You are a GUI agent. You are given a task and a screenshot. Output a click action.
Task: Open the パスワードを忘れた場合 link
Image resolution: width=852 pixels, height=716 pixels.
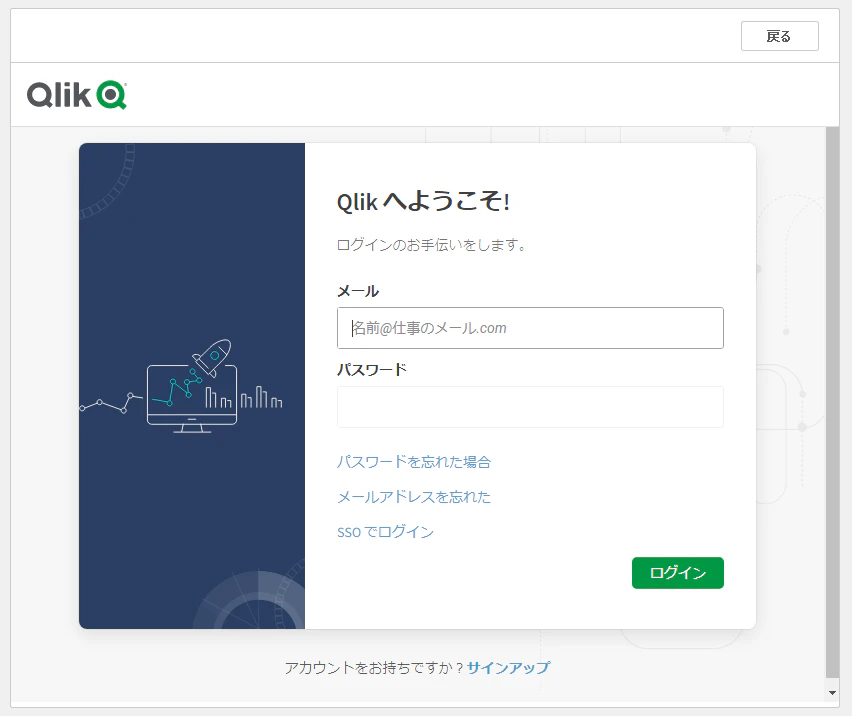tap(414, 462)
